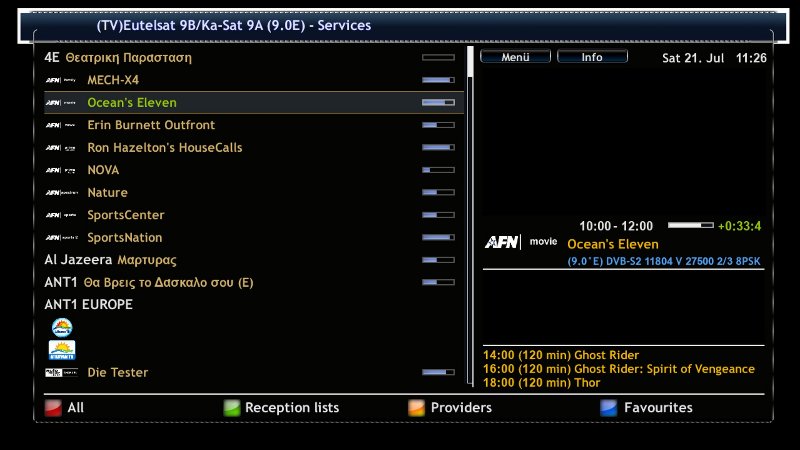Screen dimensions: 800x450
Task: Select SportsCenter service row
Action: [x=254, y=215]
